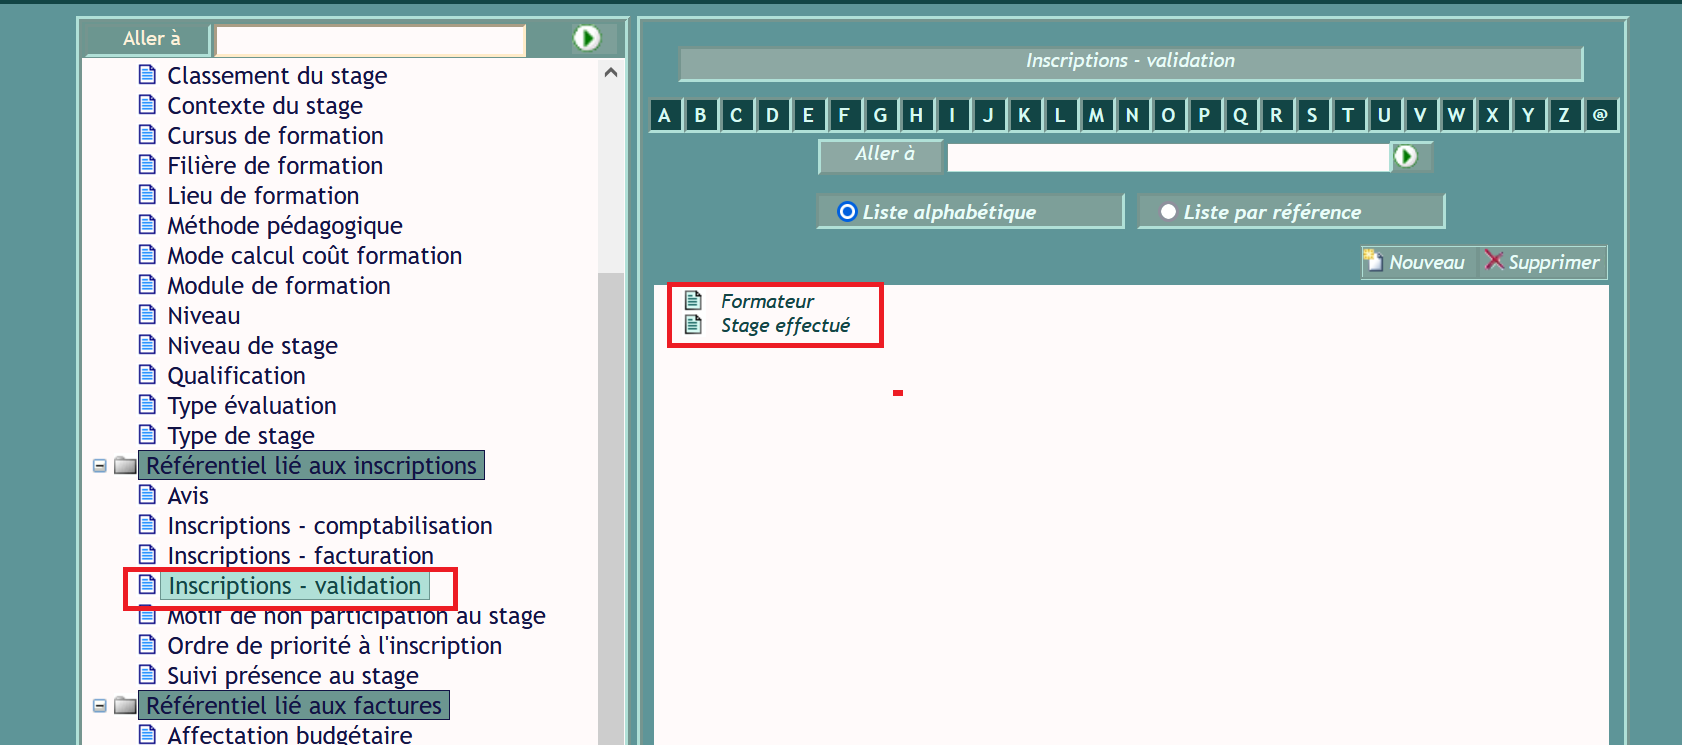Image resolution: width=1682 pixels, height=745 pixels.
Task: Open Suivi présence au stage entry
Action: (x=292, y=676)
